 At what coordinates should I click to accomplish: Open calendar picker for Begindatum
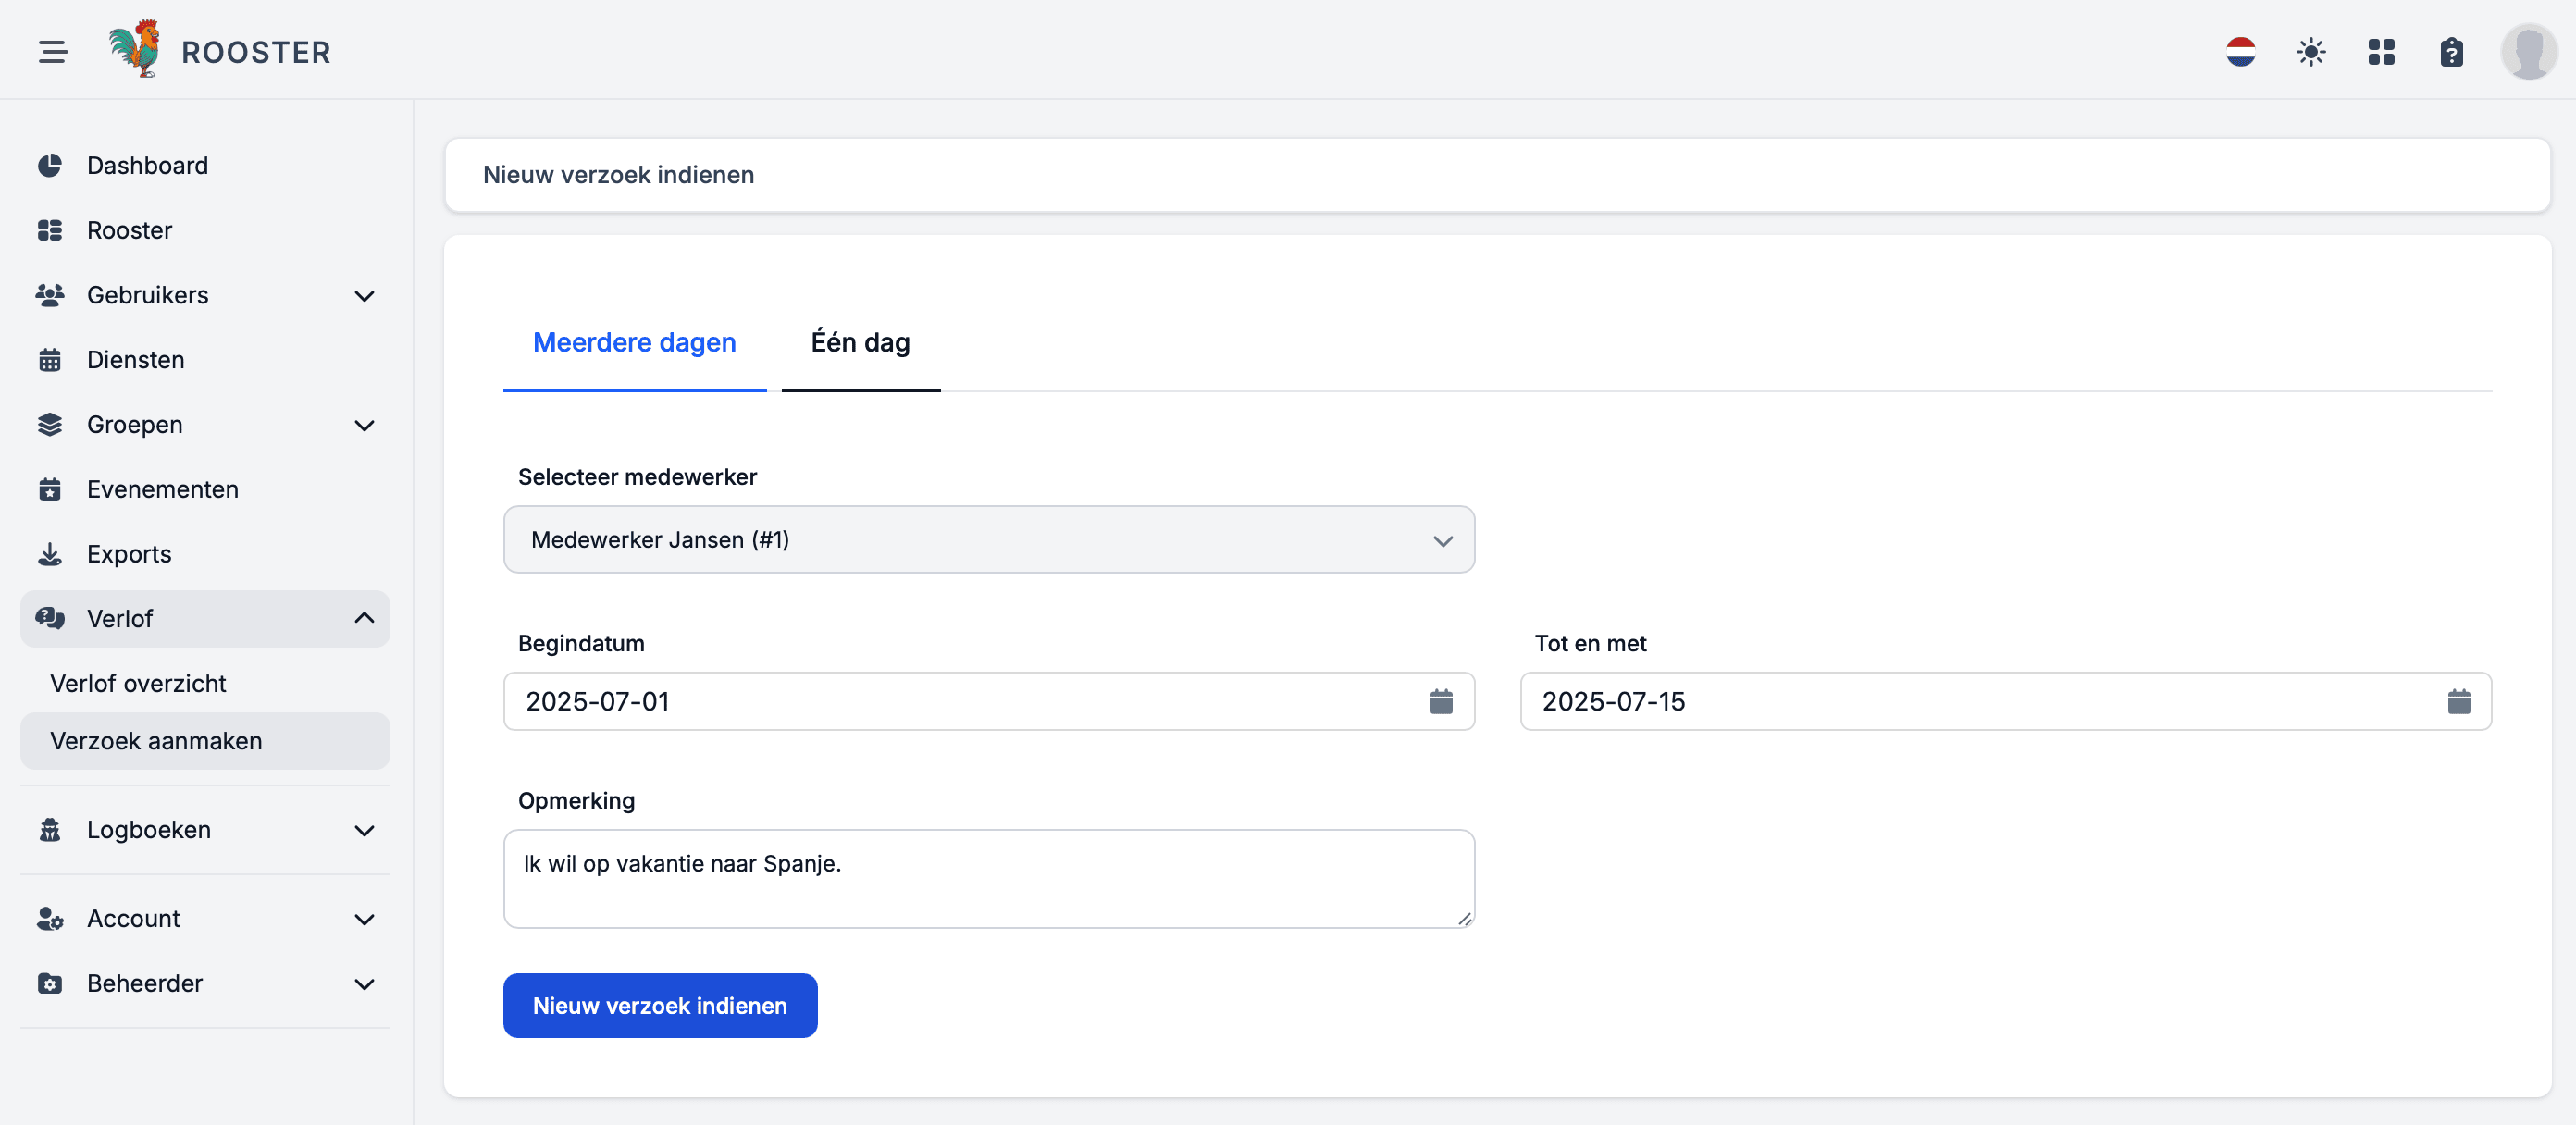pyautogui.click(x=1440, y=701)
